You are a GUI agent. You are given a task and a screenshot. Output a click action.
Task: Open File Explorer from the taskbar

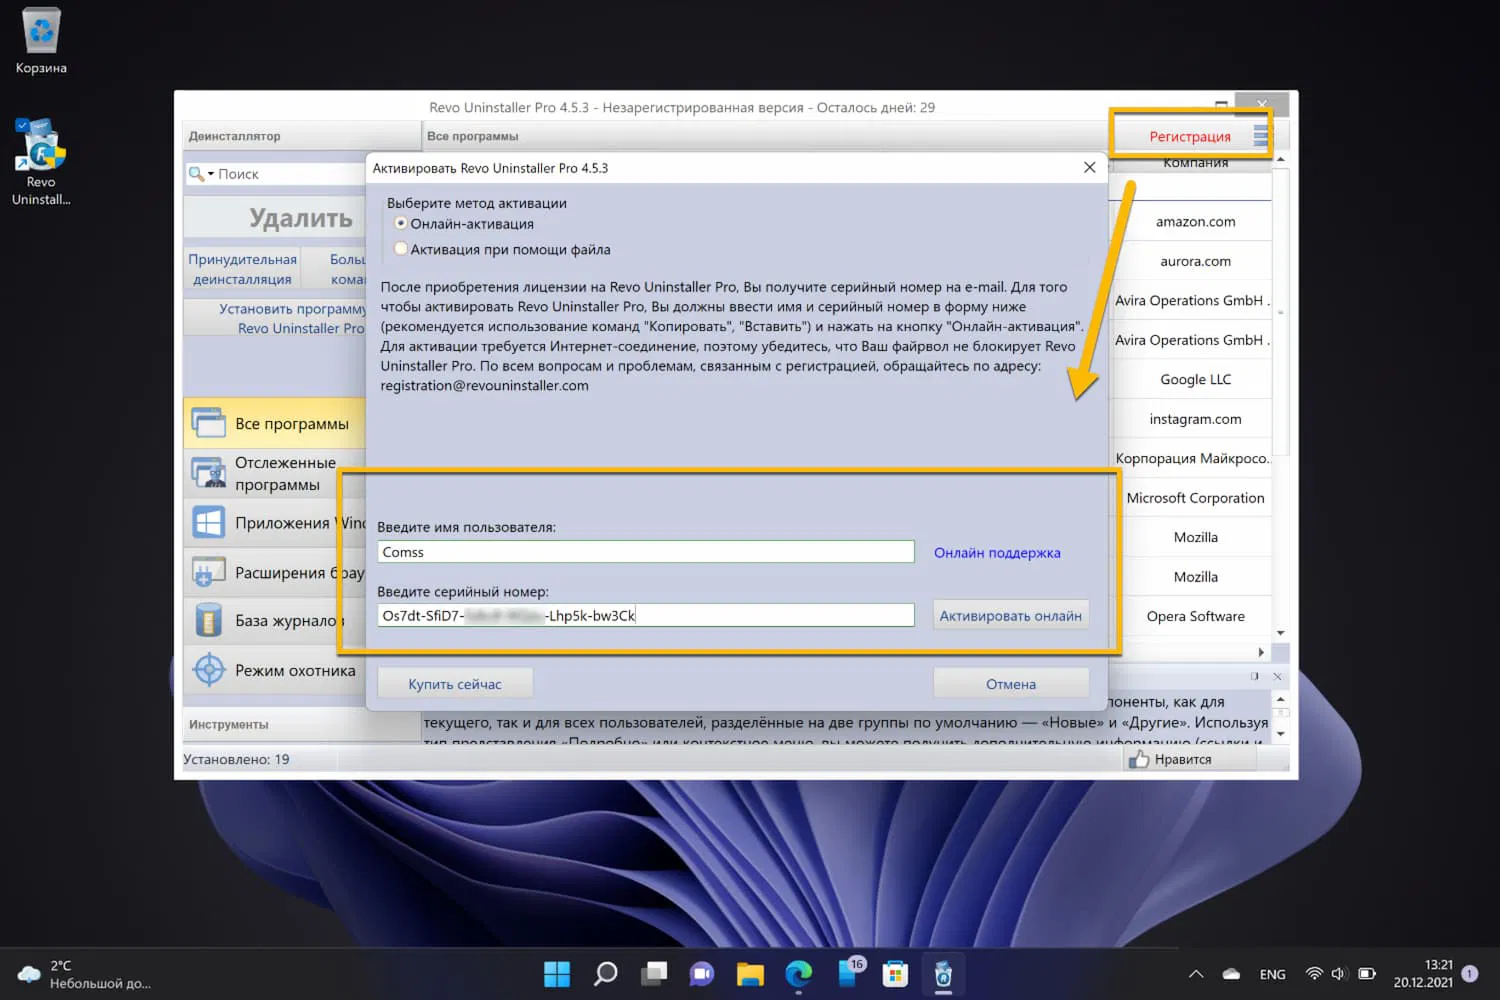(750, 973)
